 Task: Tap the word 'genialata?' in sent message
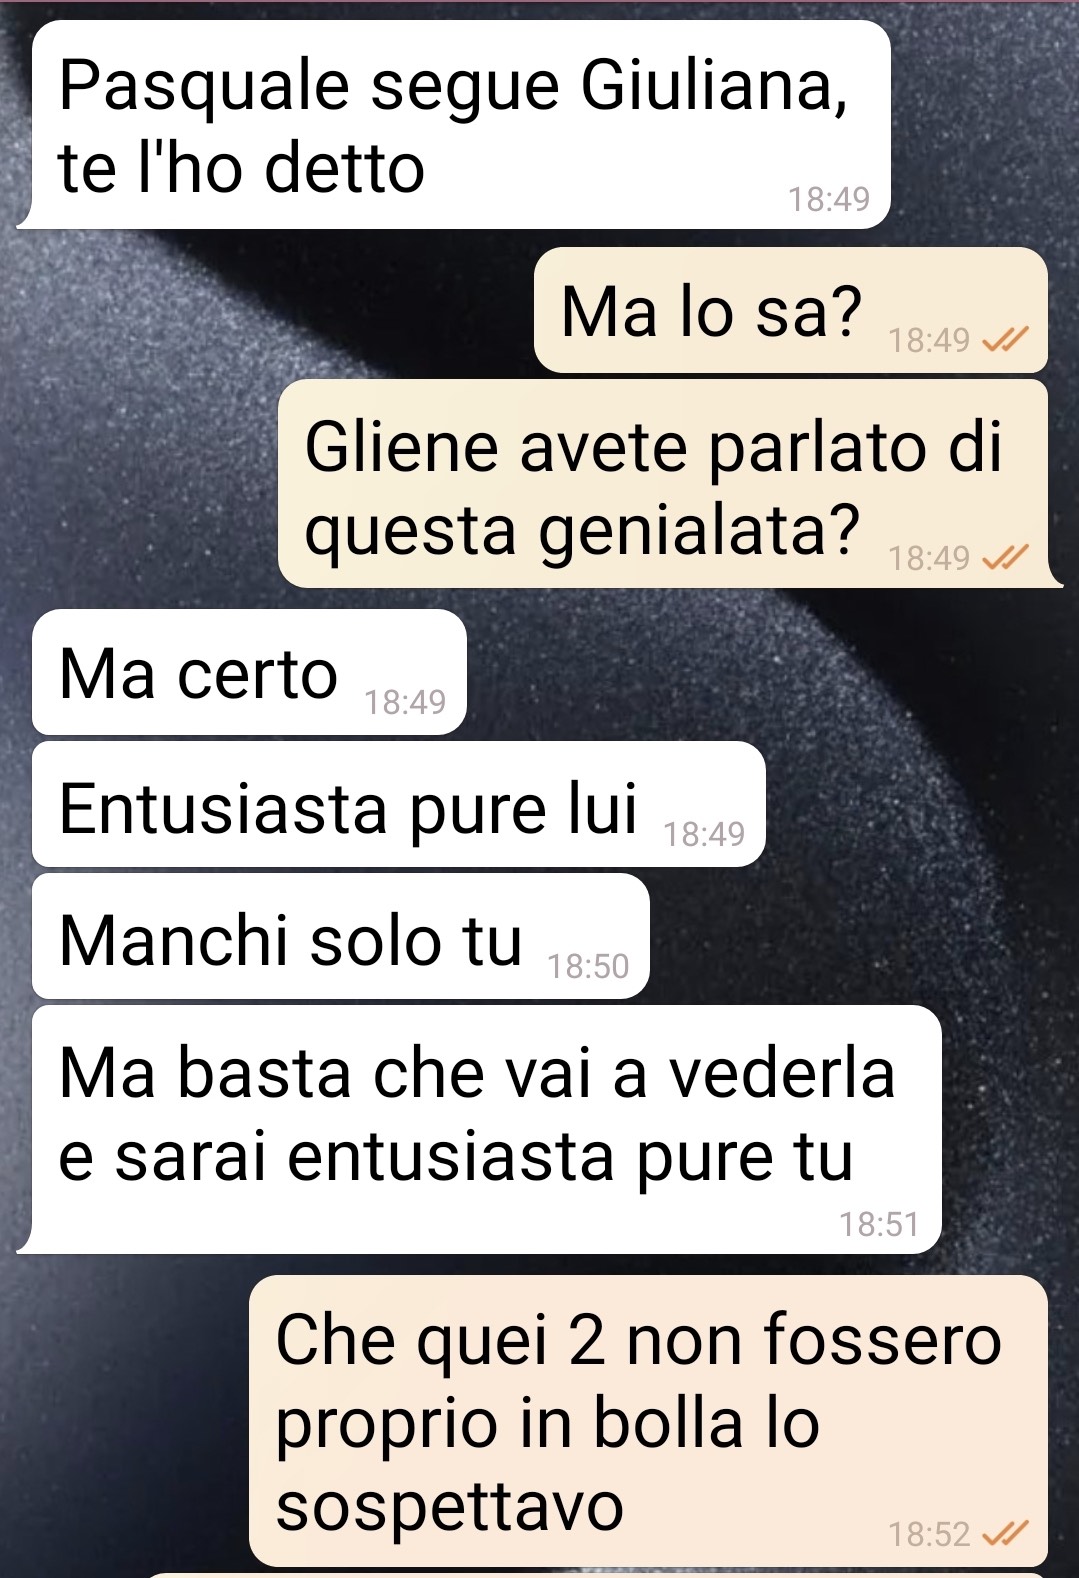(700, 531)
